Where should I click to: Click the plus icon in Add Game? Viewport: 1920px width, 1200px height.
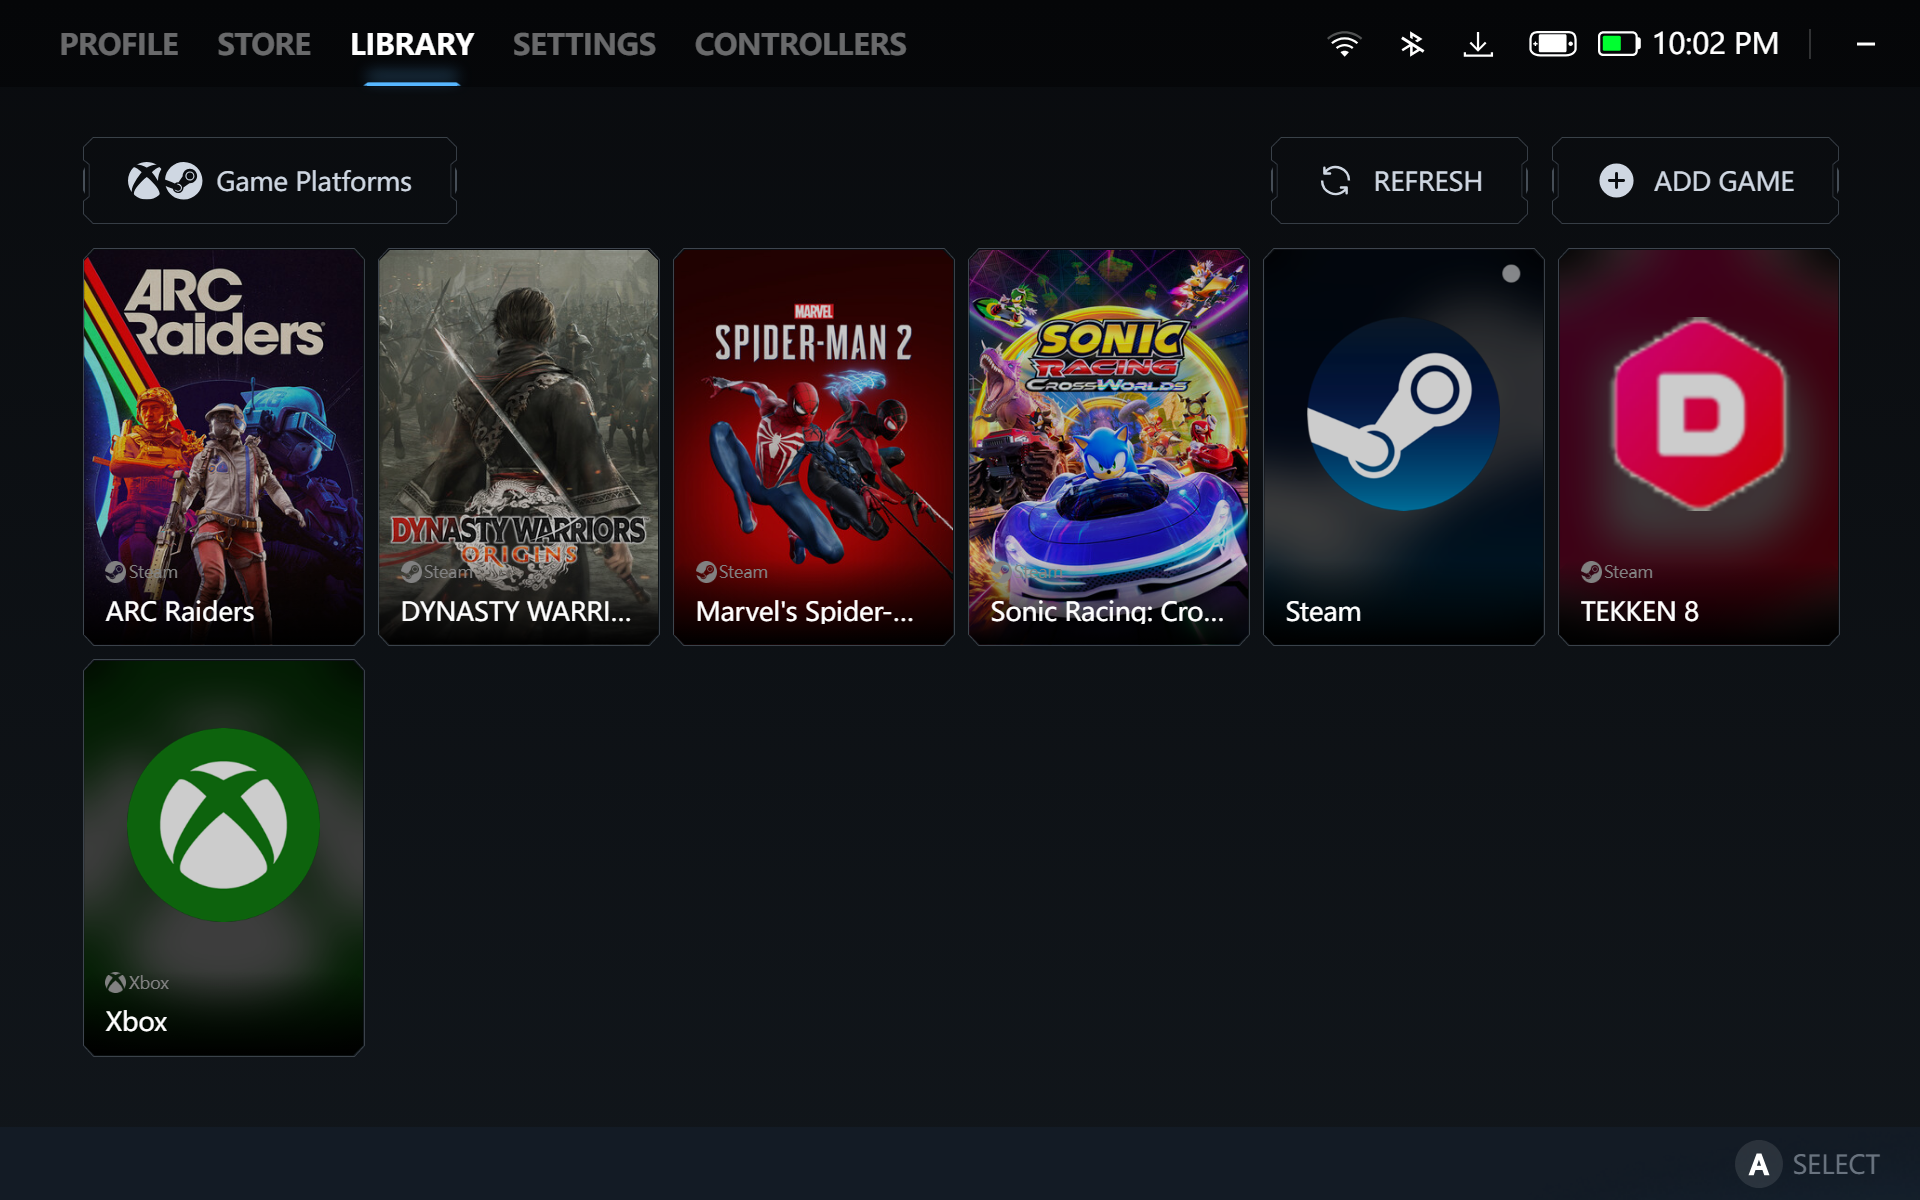coord(1616,181)
